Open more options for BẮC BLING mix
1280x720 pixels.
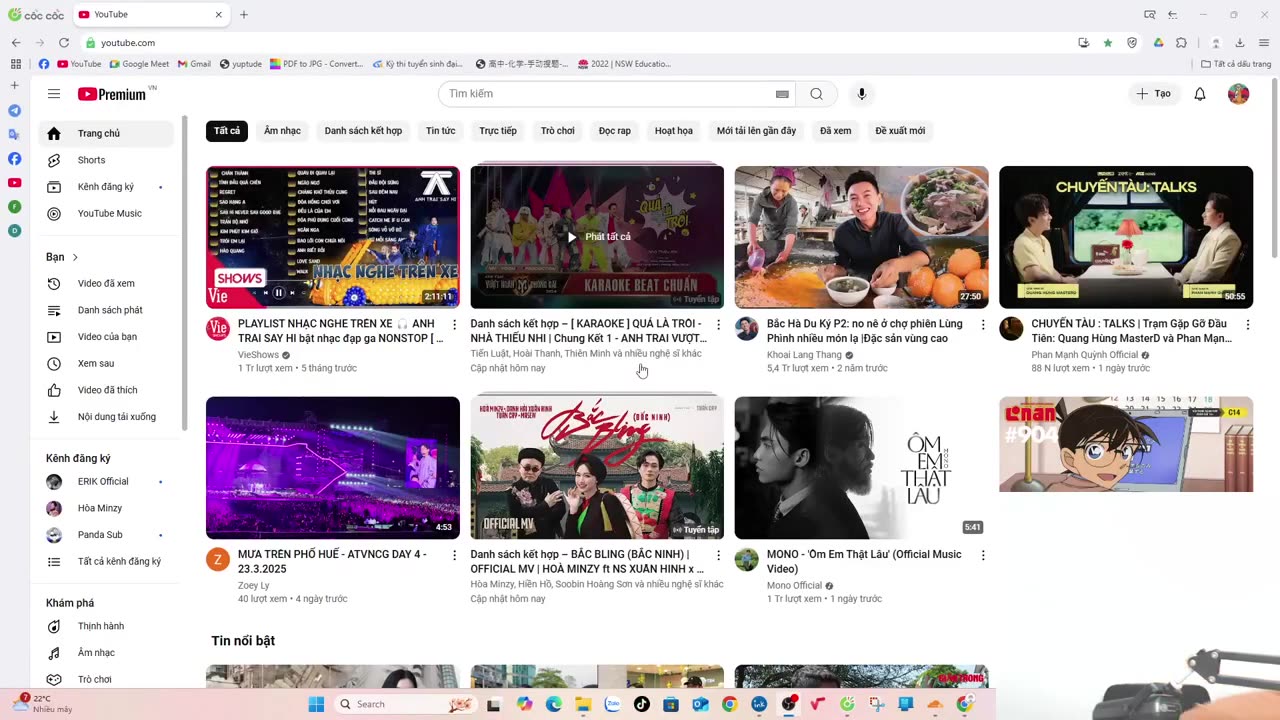(718, 555)
